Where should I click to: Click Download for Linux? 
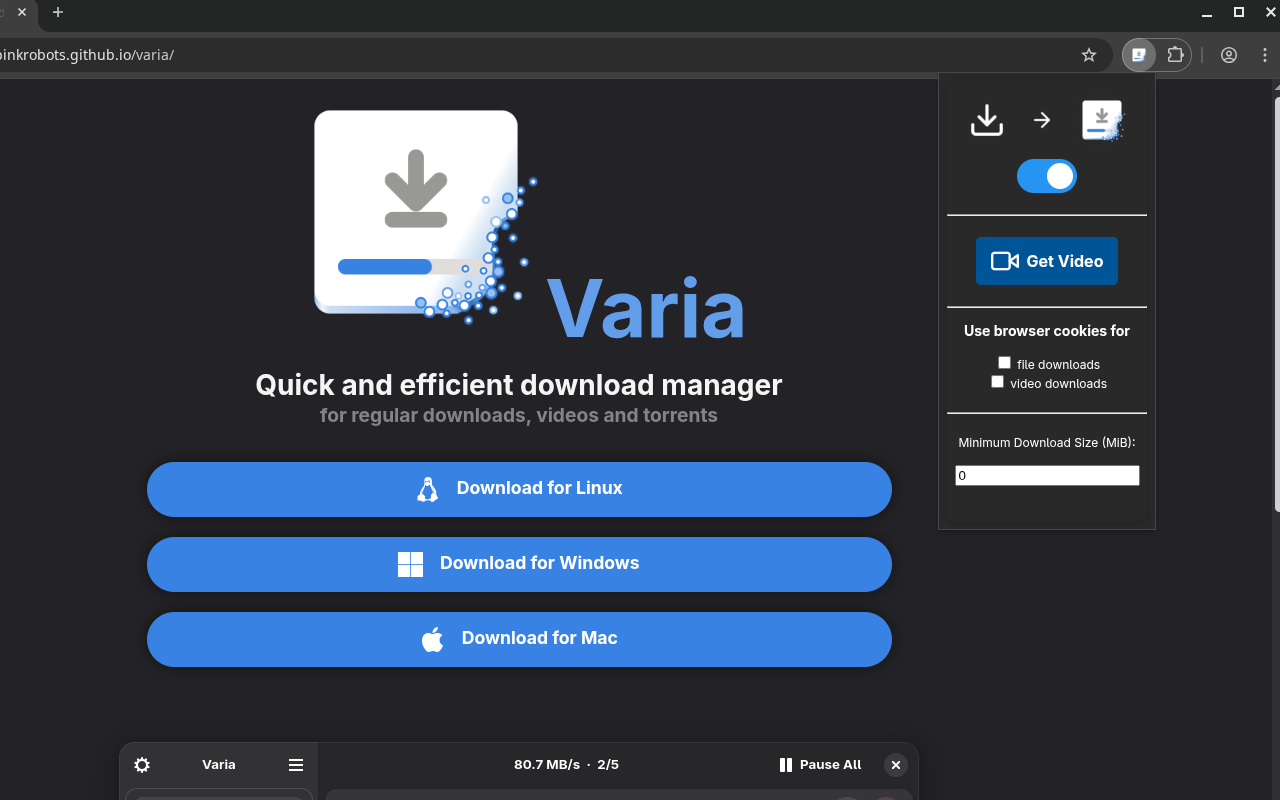coord(519,489)
